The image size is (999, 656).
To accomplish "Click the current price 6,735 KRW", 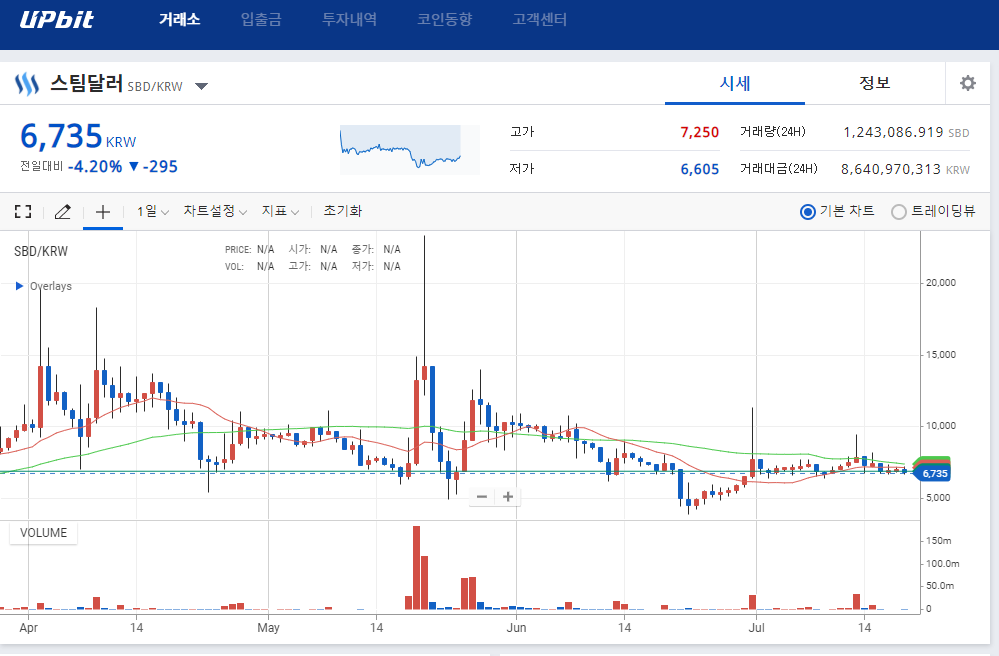I will (78, 136).
